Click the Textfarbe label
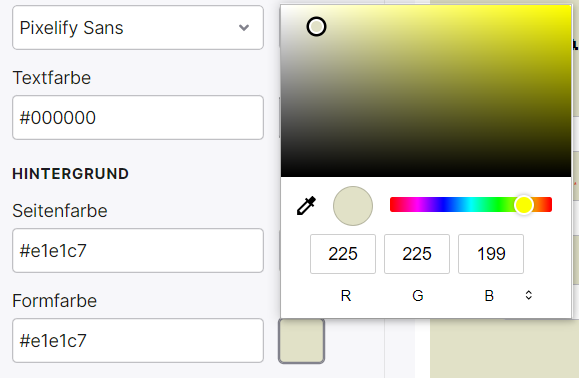579x378 pixels. 52,78
